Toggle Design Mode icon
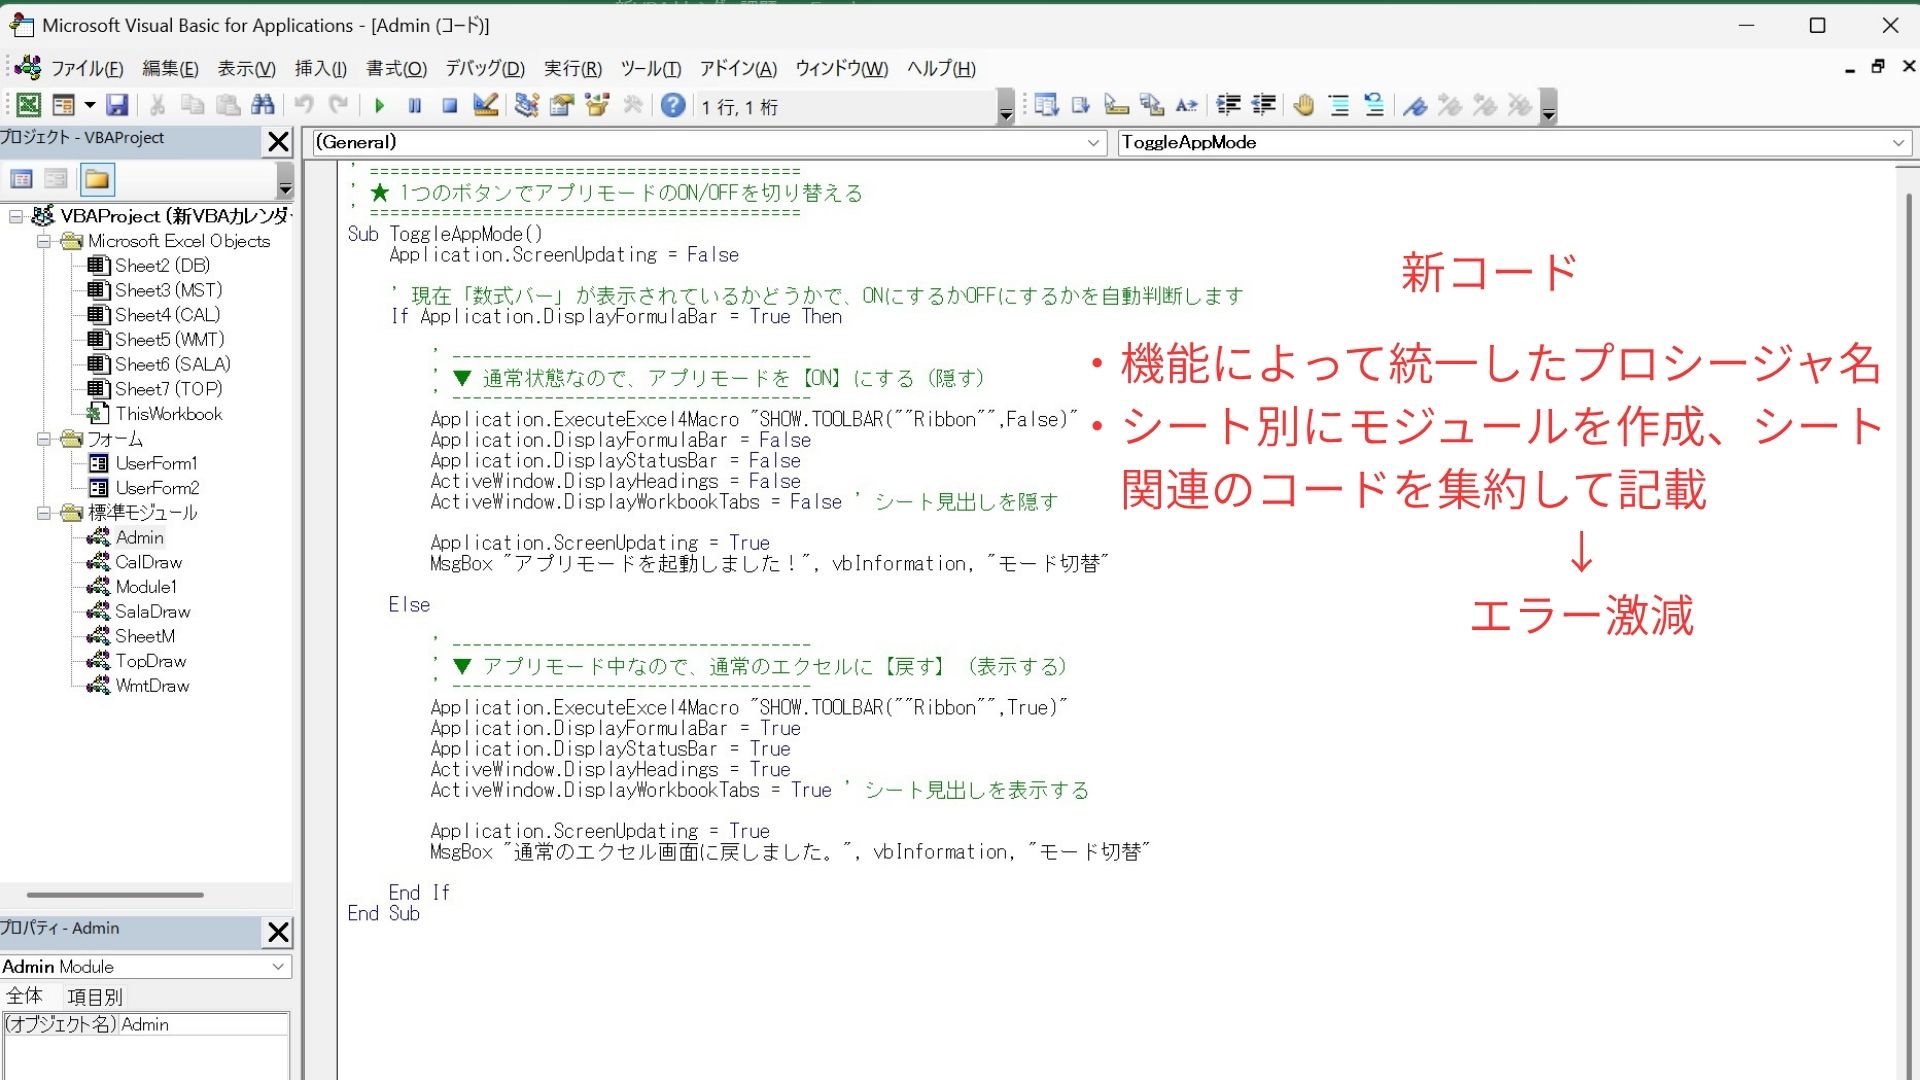This screenshot has width=1920, height=1080. click(486, 105)
